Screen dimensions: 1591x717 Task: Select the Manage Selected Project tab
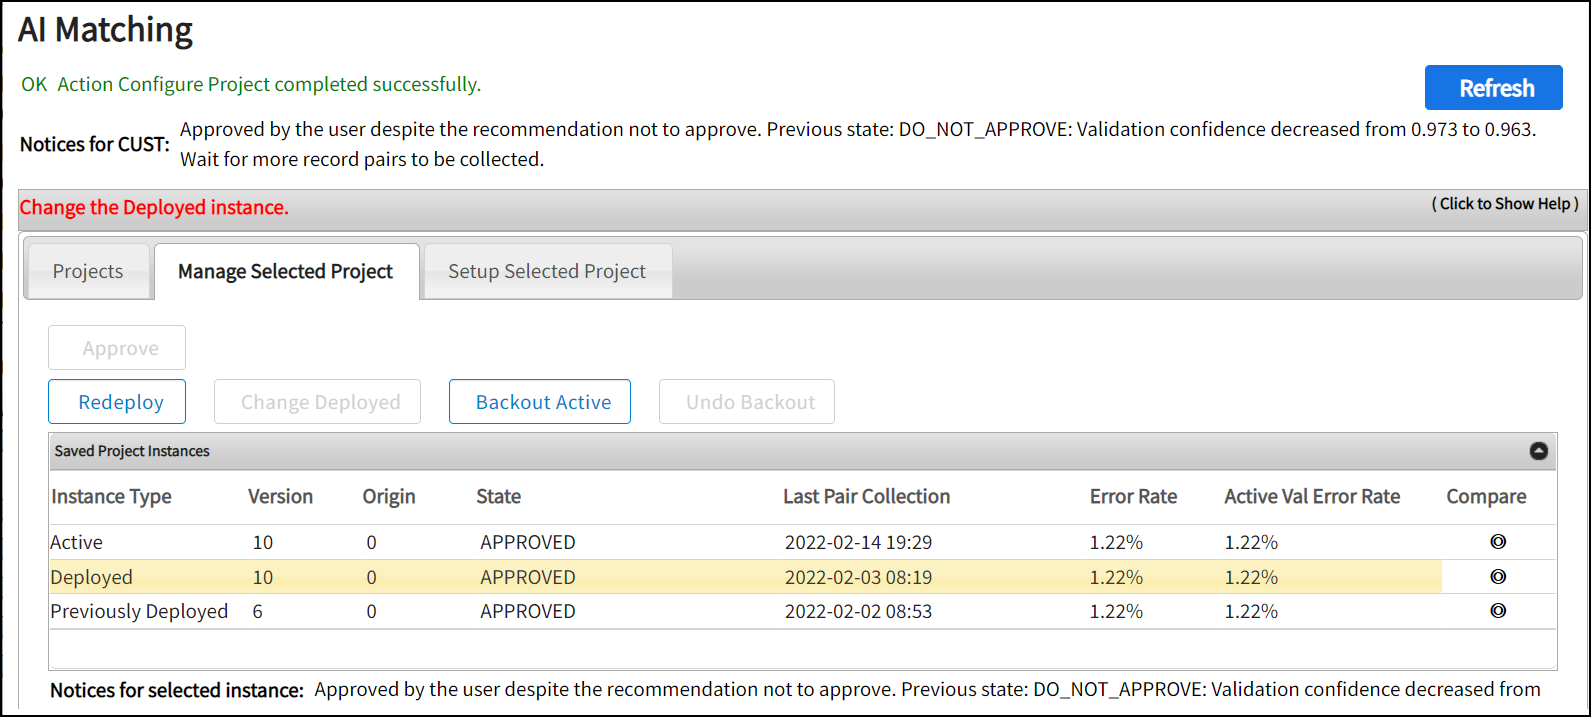285,271
